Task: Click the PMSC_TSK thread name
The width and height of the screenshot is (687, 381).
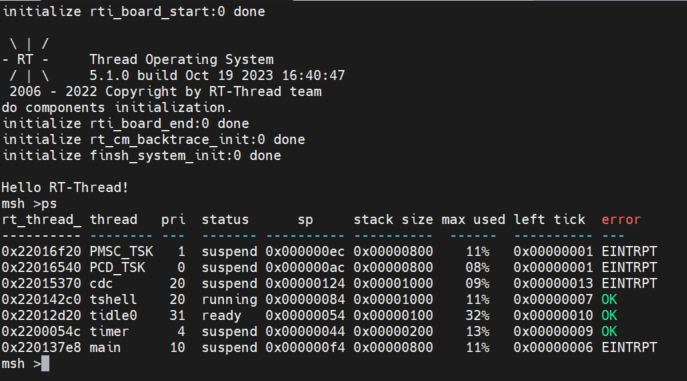Action: [x=121, y=252]
